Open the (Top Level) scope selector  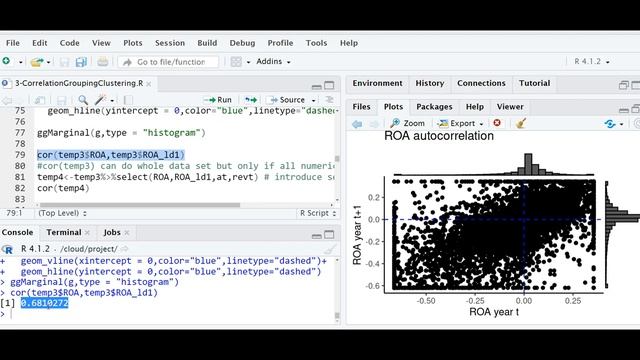[62, 213]
